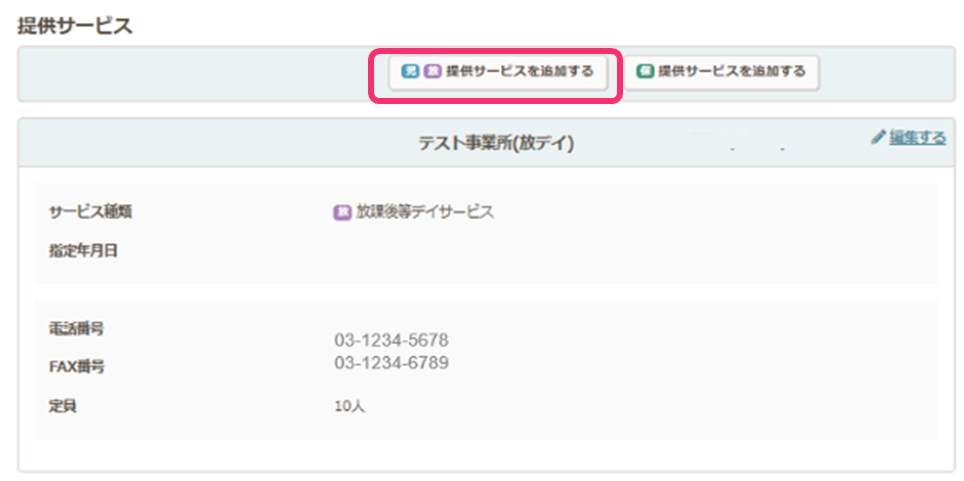Click the 提供サービス section heading
This screenshot has width=964, height=481.
[75, 26]
